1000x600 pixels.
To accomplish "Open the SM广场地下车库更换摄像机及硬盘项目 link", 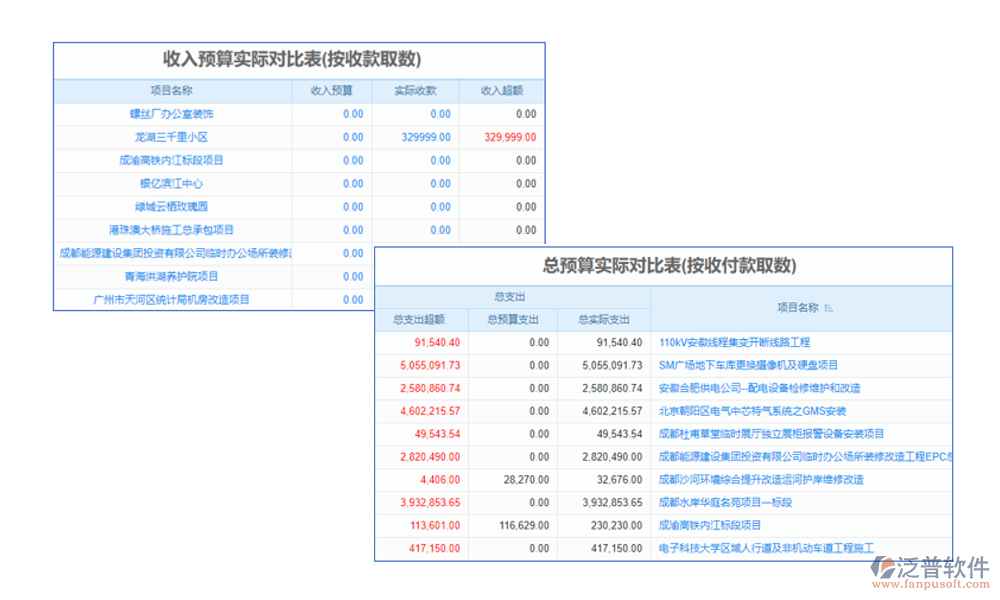I will coord(749,366).
